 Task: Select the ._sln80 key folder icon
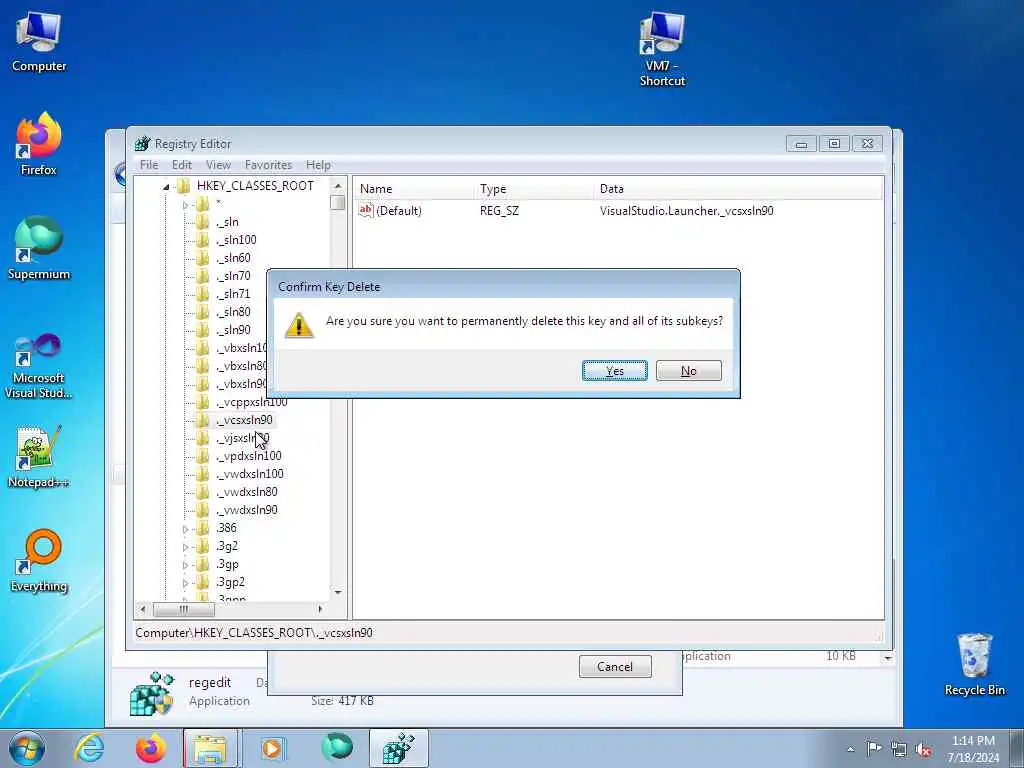203,312
